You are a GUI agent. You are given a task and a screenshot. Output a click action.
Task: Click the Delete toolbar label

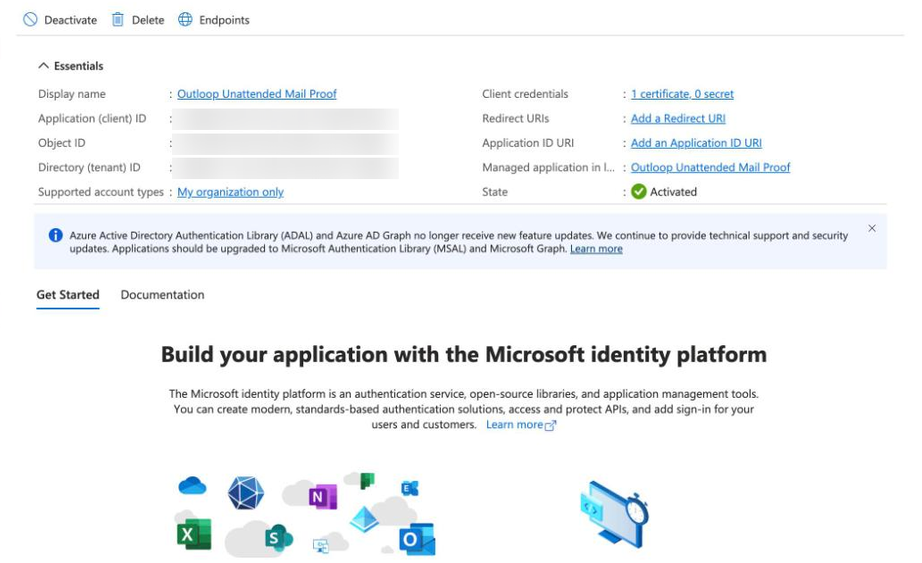tap(148, 20)
